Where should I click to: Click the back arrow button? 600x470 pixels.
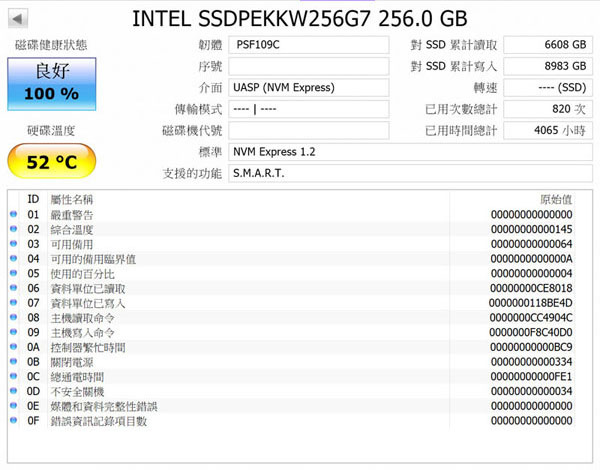tap(18, 19)
